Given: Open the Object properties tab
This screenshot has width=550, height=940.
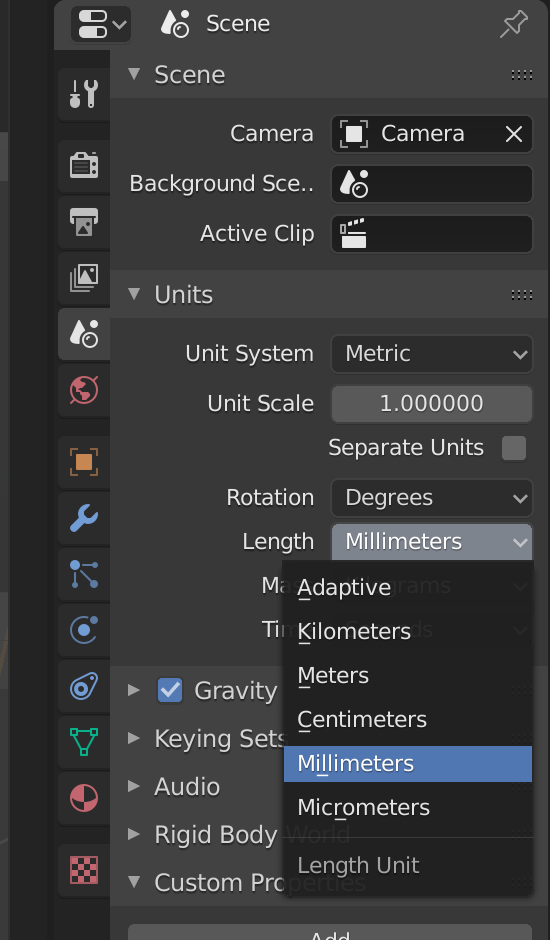Looking at the screenshot, I should coord(84,462).
